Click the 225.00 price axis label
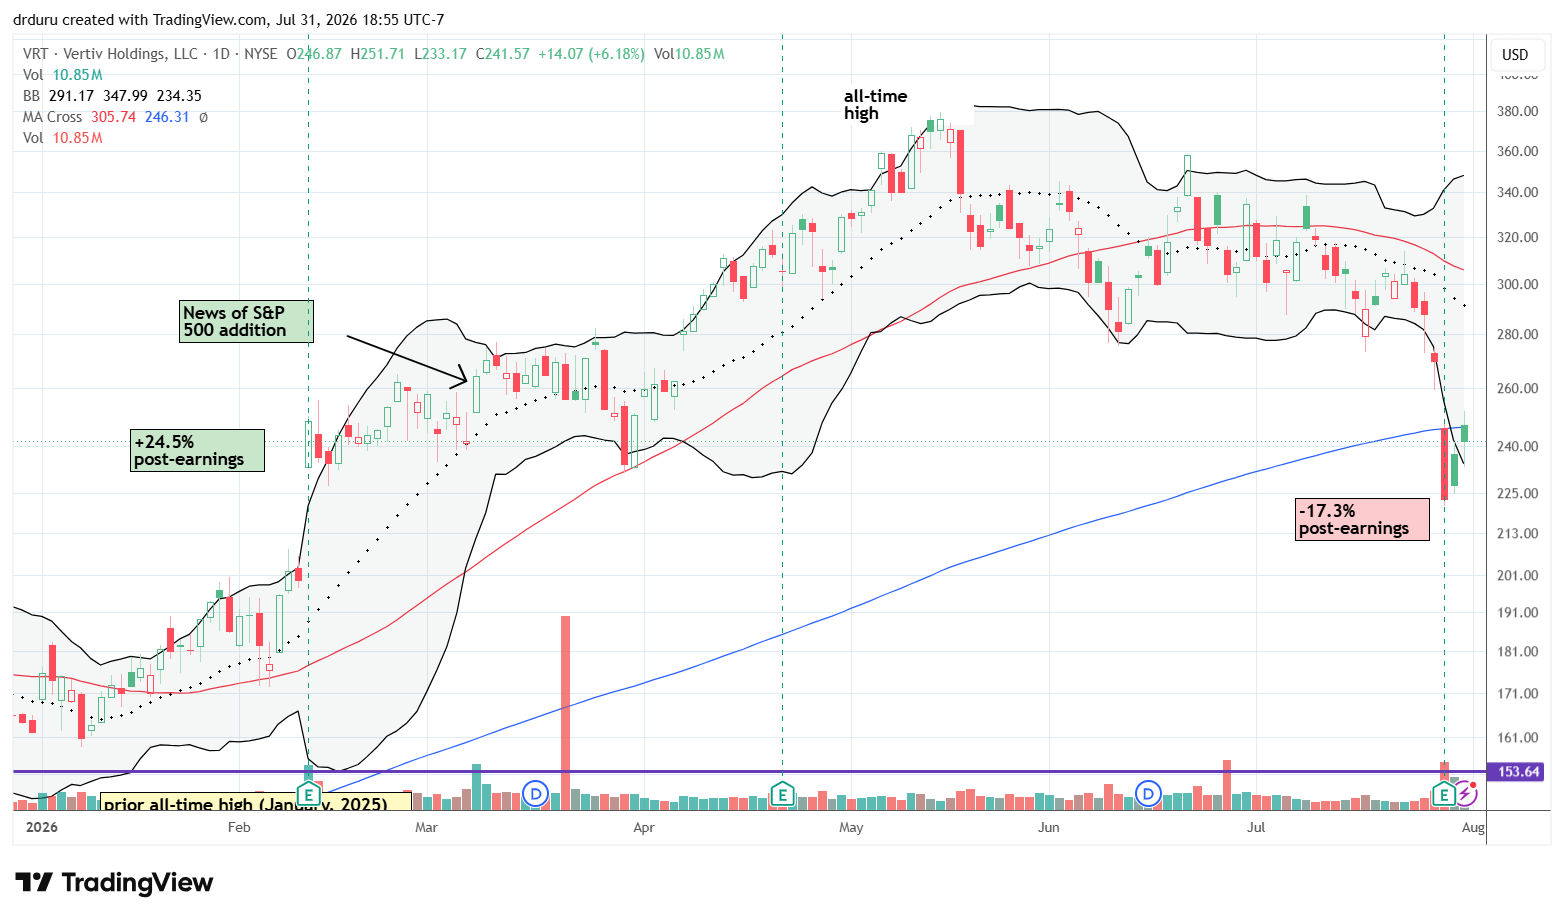1564x920 pixels. coord(1518,494)
